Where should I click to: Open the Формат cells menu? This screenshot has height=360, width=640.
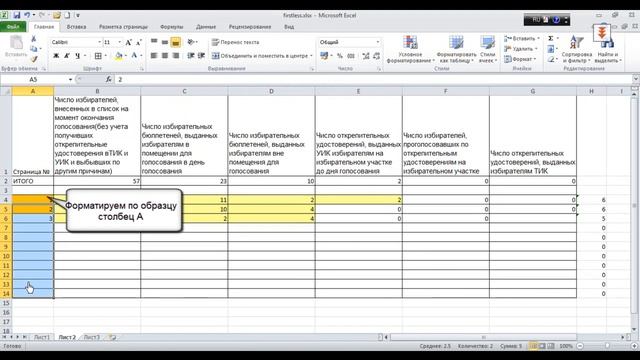(520, 59)
